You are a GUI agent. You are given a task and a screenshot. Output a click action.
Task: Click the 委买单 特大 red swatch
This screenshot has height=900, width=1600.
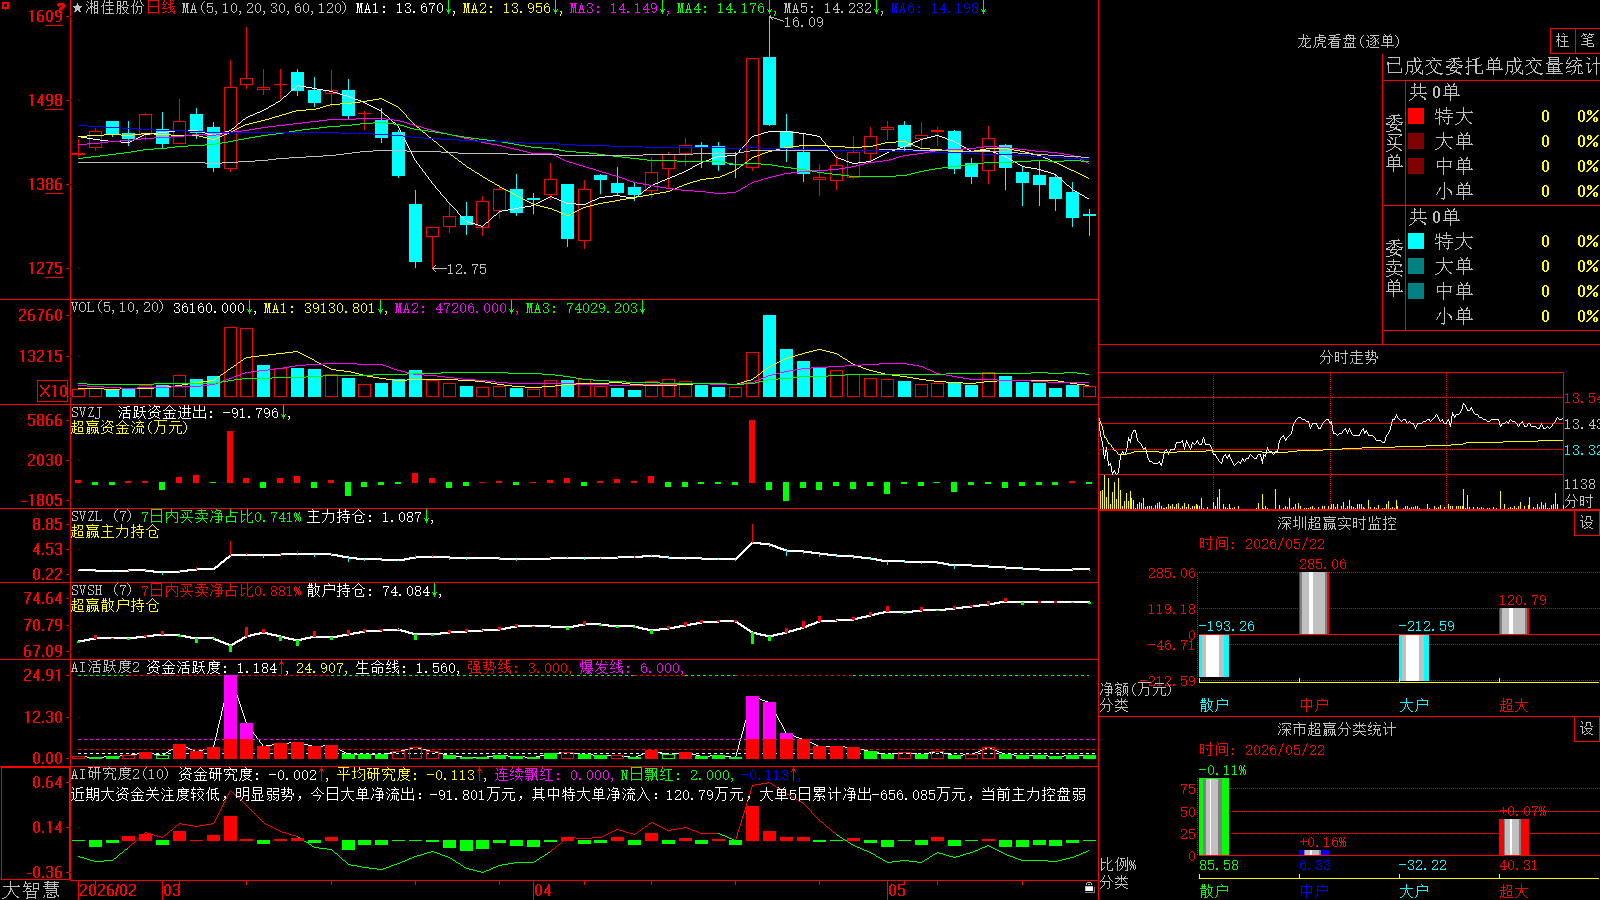[1416, 116]
